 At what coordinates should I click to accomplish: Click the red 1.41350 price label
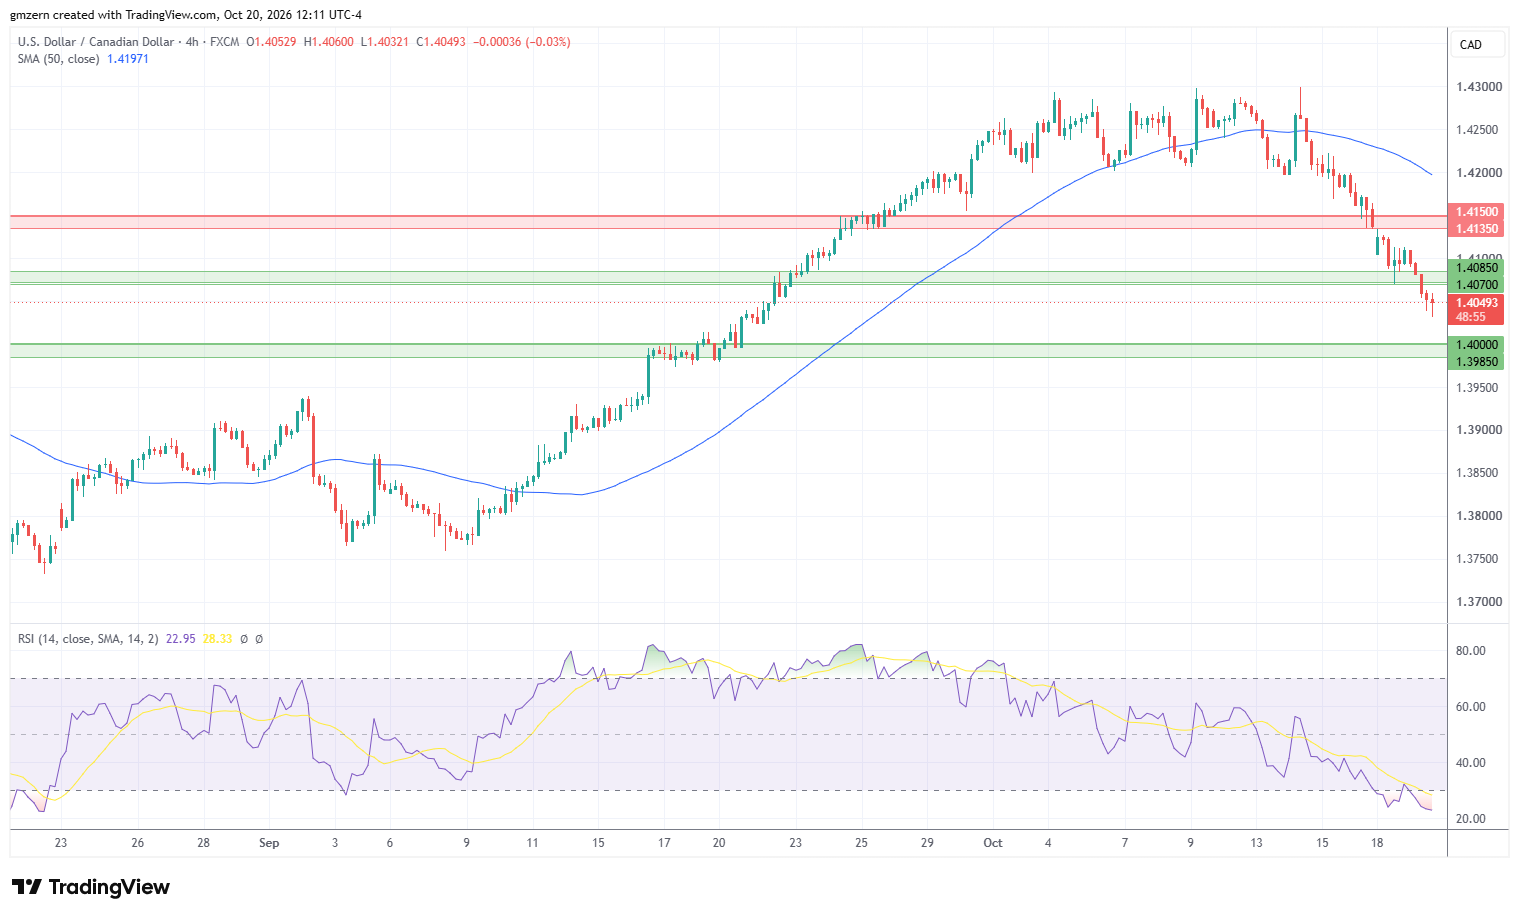coord(1477,229)
